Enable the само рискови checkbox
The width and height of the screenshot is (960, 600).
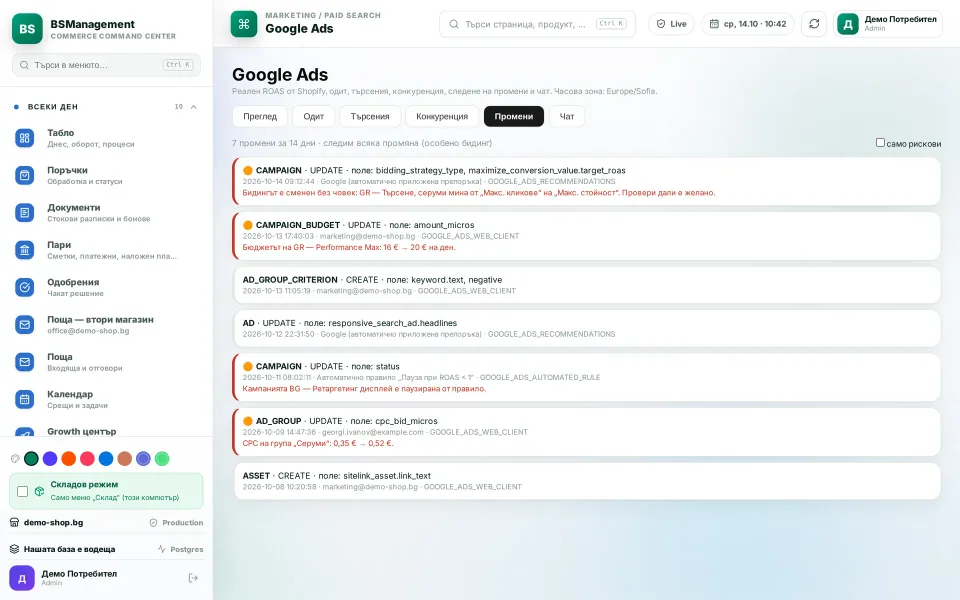(880, 143)
